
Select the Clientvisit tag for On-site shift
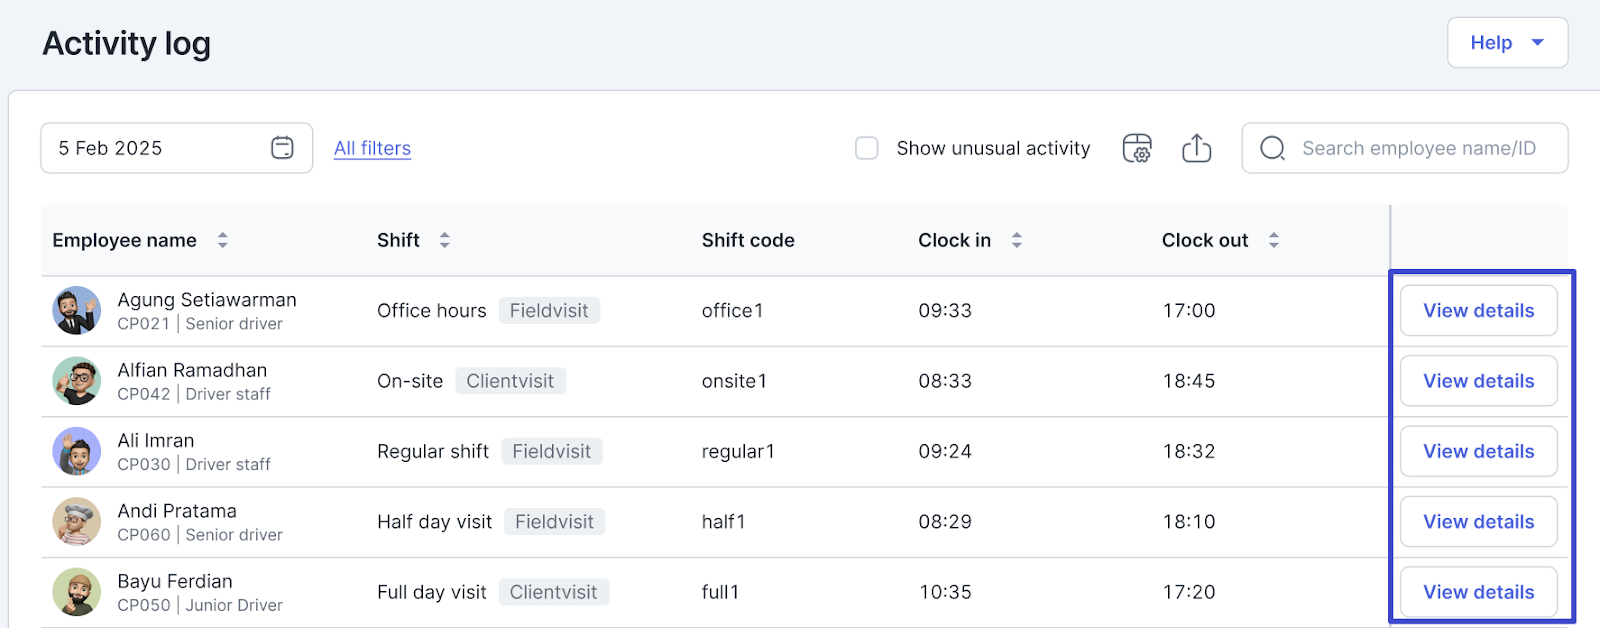510,381
